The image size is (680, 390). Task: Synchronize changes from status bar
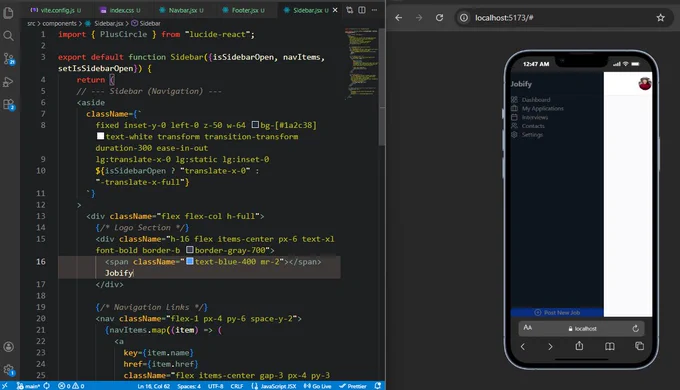(46, 386)
